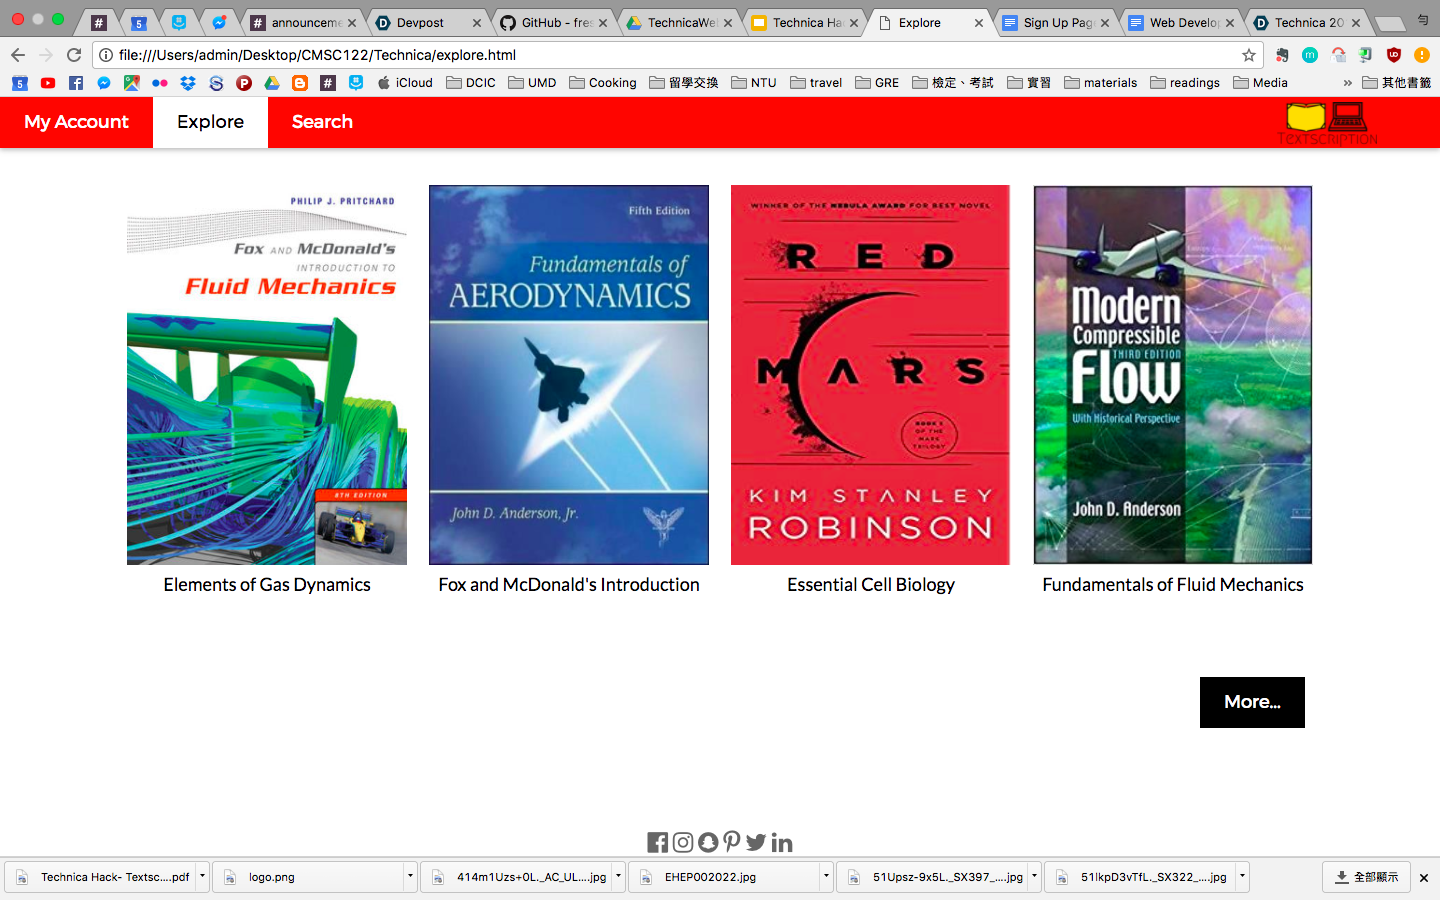This screenshot has height=900, width=1440.
Task: Open the EHEP002022.jpg downloaded file
Action: pyautogui.click(x=724, y=877)
